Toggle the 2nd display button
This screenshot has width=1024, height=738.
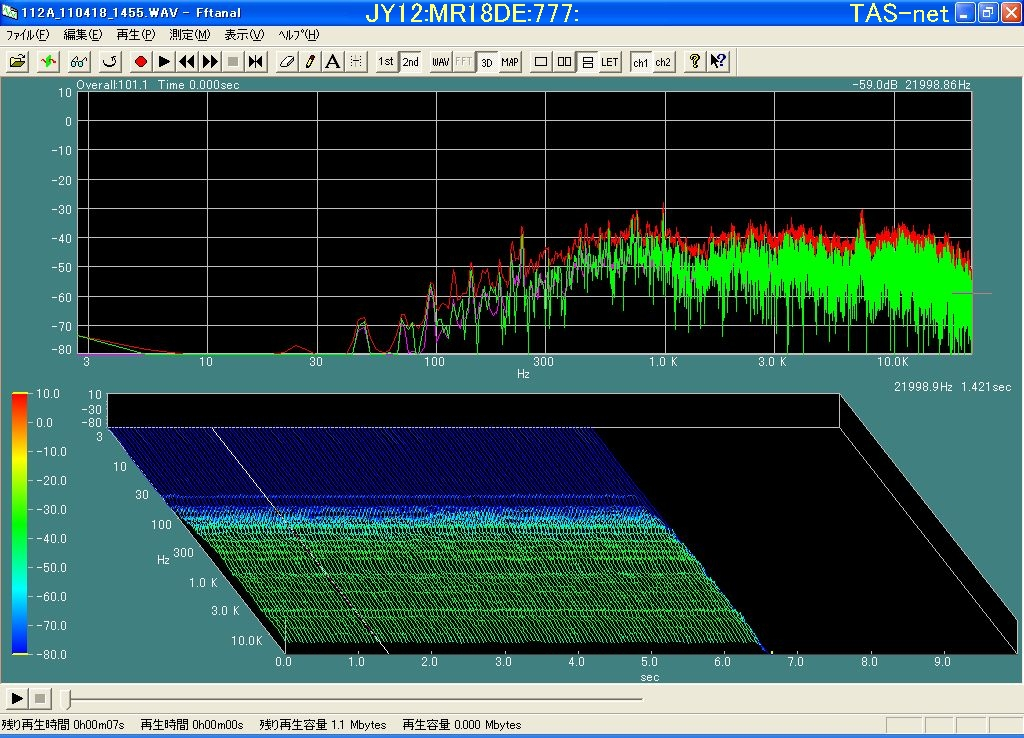pos(410,61)
